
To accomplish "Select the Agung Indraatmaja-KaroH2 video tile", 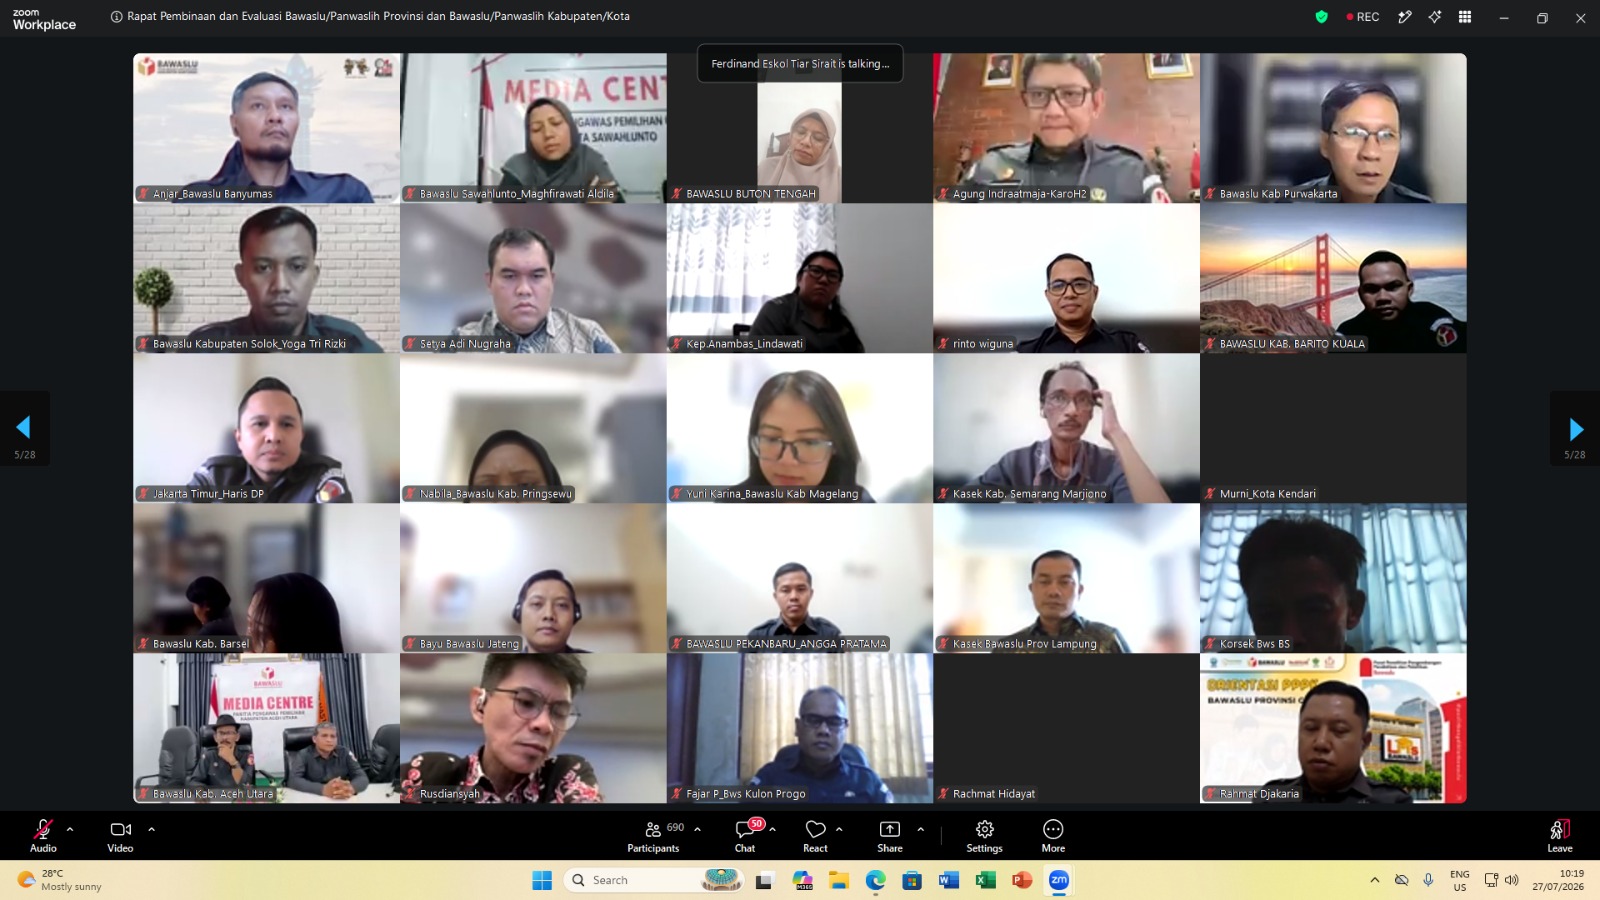I will [x=1066, y=128].
